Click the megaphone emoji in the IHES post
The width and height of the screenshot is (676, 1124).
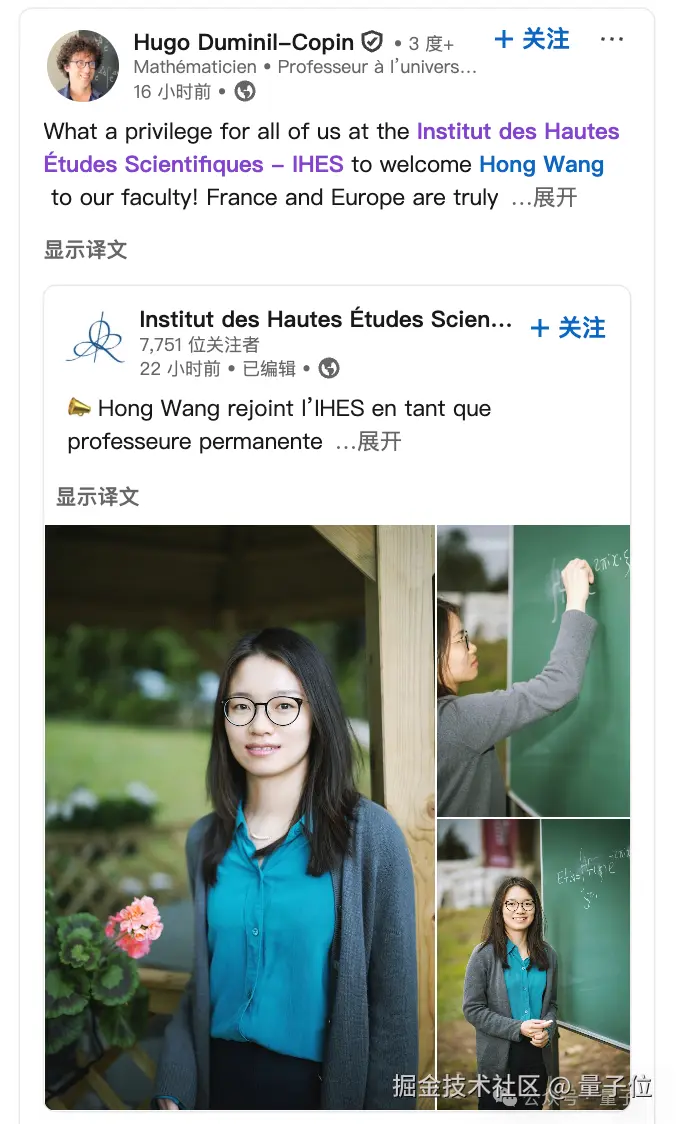click(79, 408)
